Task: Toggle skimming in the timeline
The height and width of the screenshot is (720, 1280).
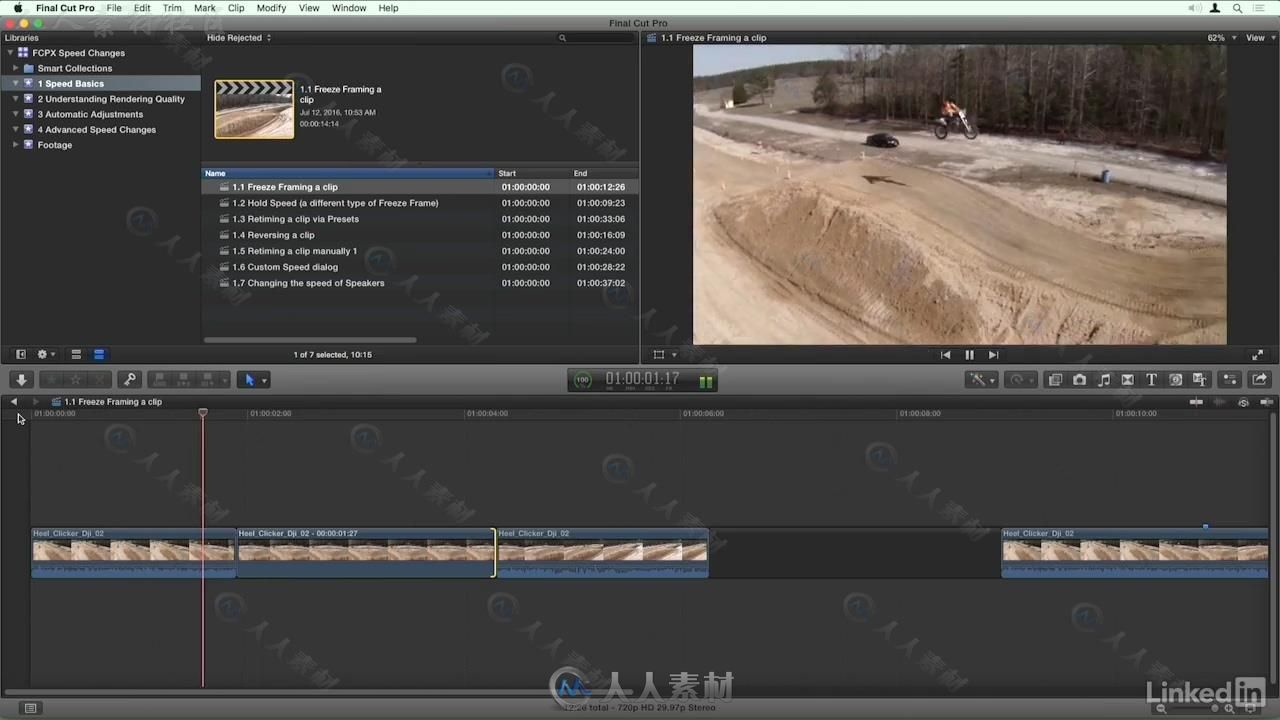Action: (1196, 402)
